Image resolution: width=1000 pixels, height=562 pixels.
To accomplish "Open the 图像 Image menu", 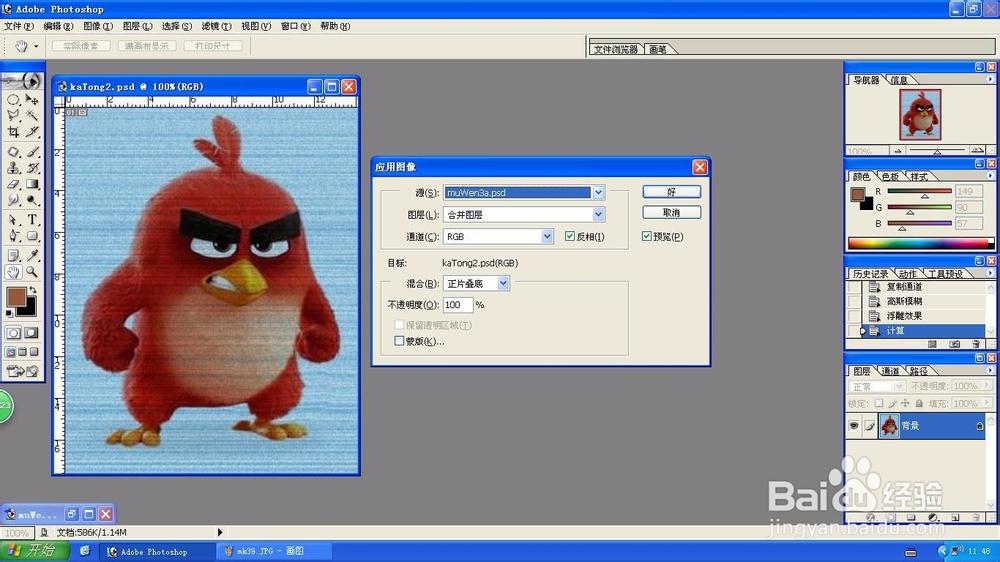I will coord(98,26).
